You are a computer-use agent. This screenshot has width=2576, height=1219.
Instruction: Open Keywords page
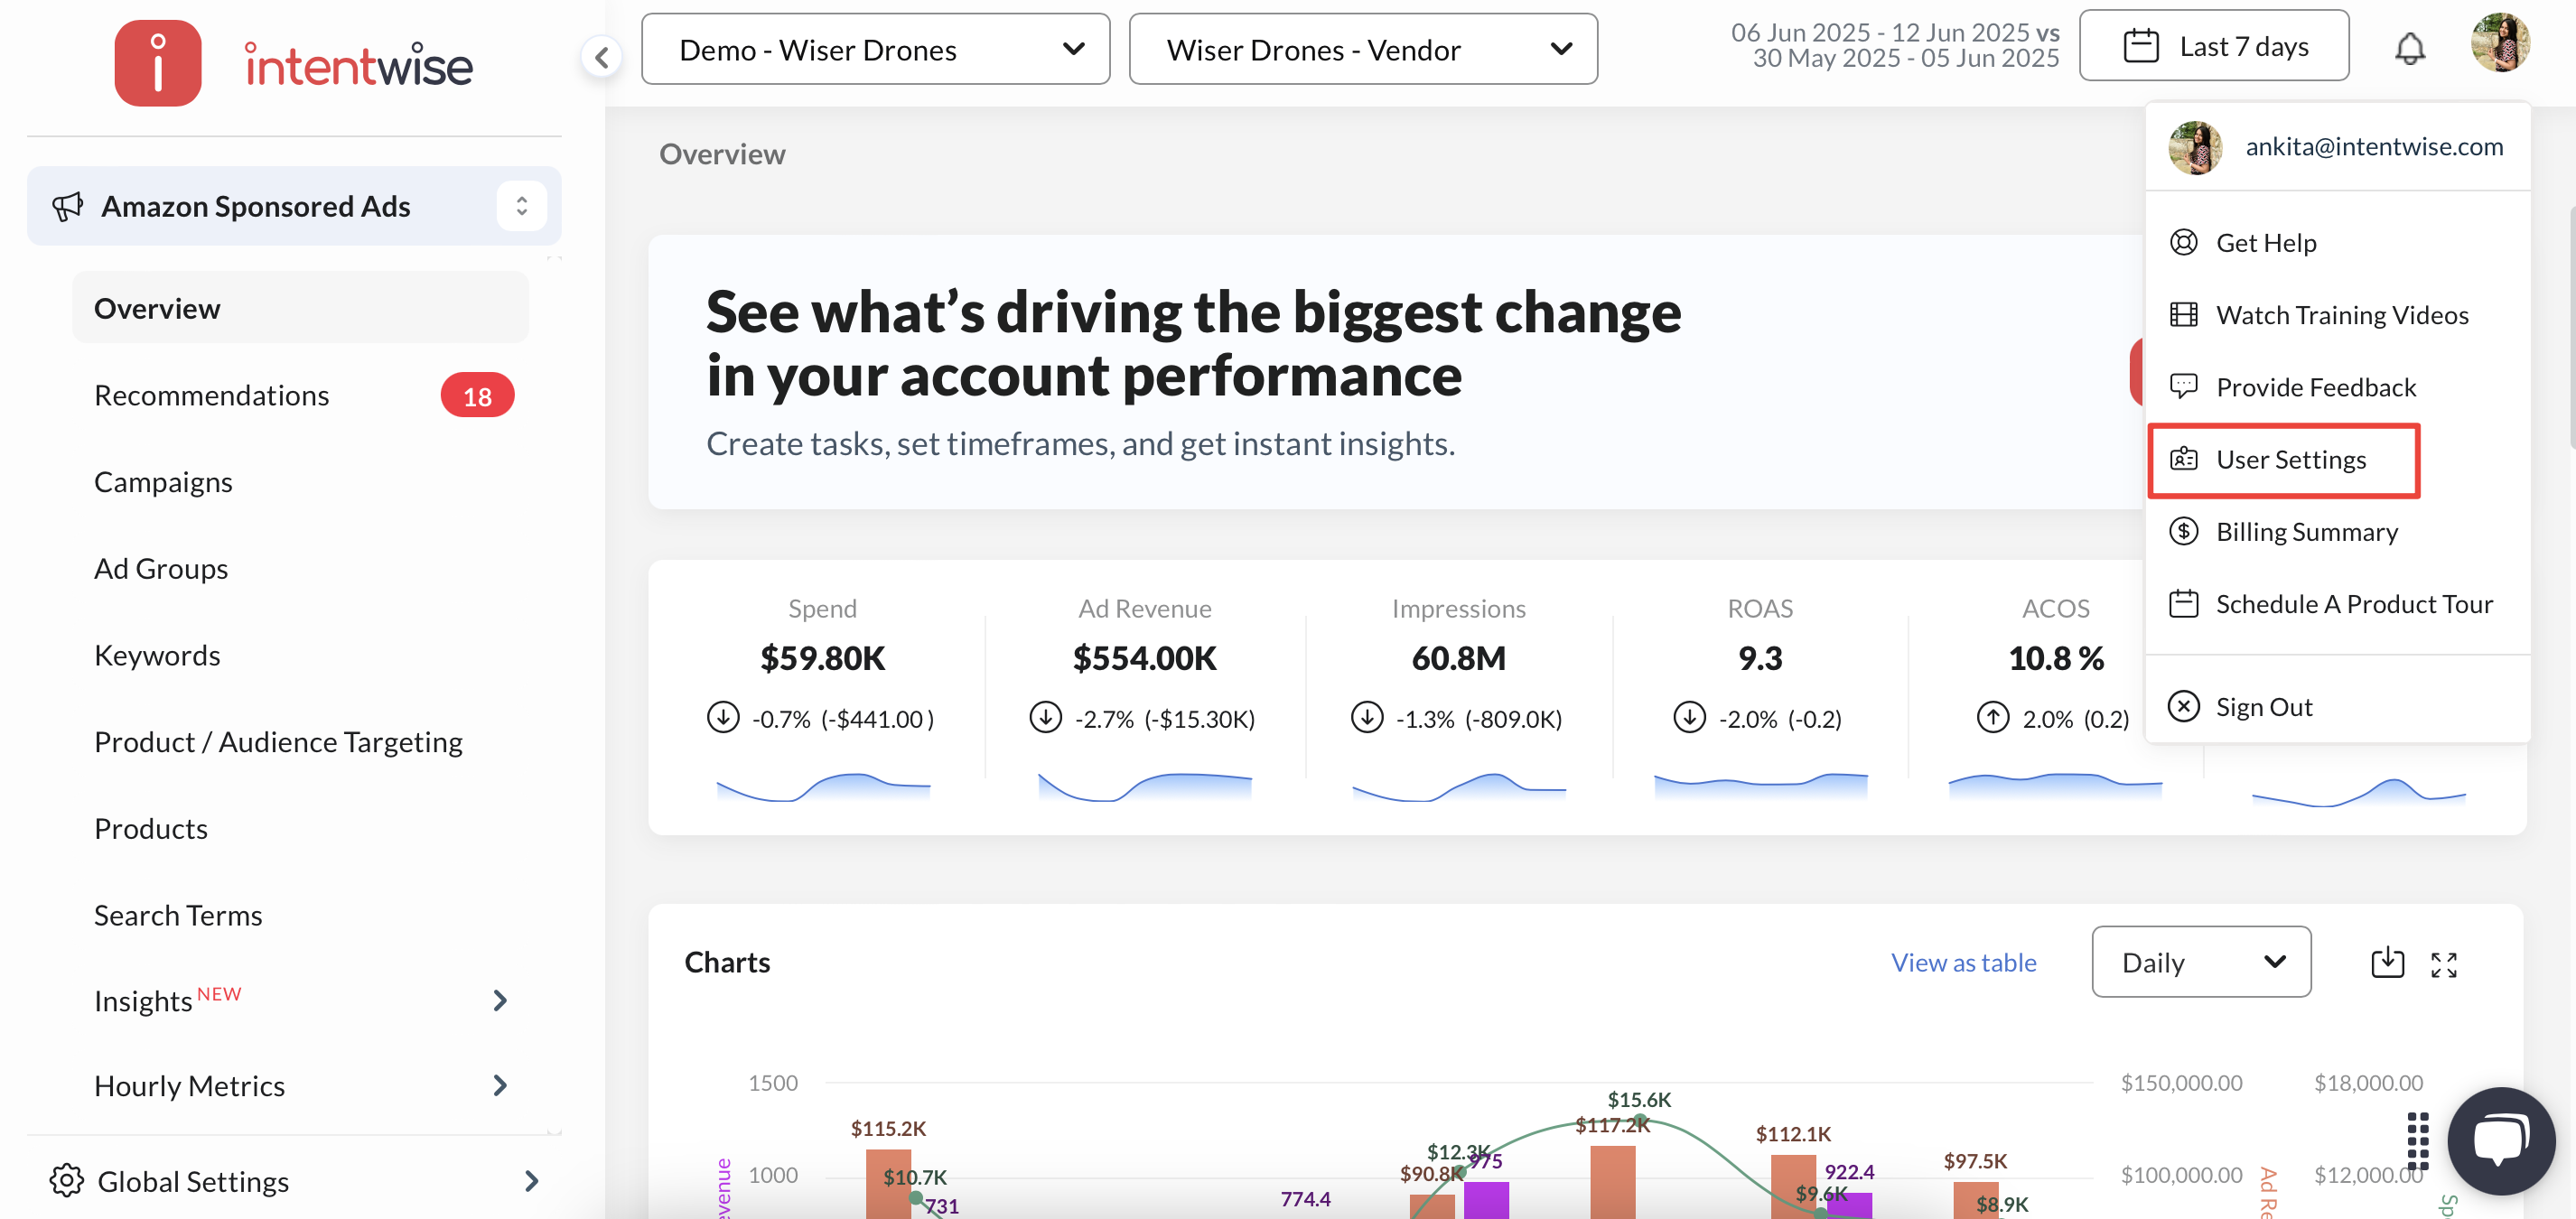tap(157, 655)
